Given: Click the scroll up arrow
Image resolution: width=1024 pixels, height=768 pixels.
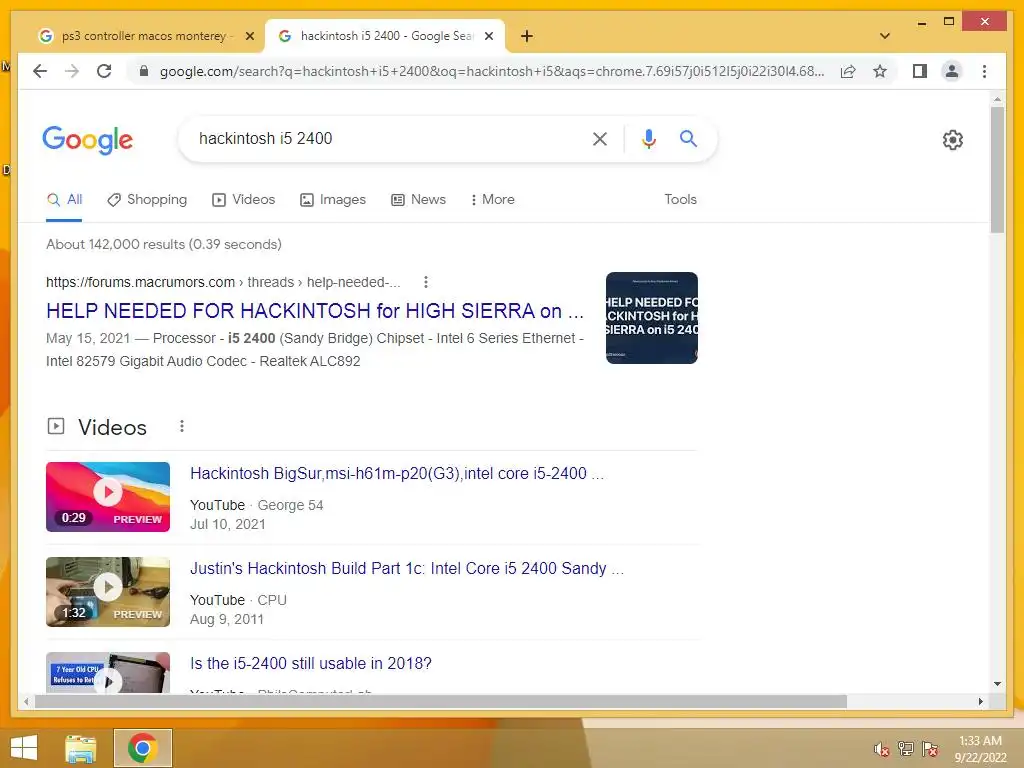Looking at the screenshot, I should pyautogui.click(x=997, y=99).
